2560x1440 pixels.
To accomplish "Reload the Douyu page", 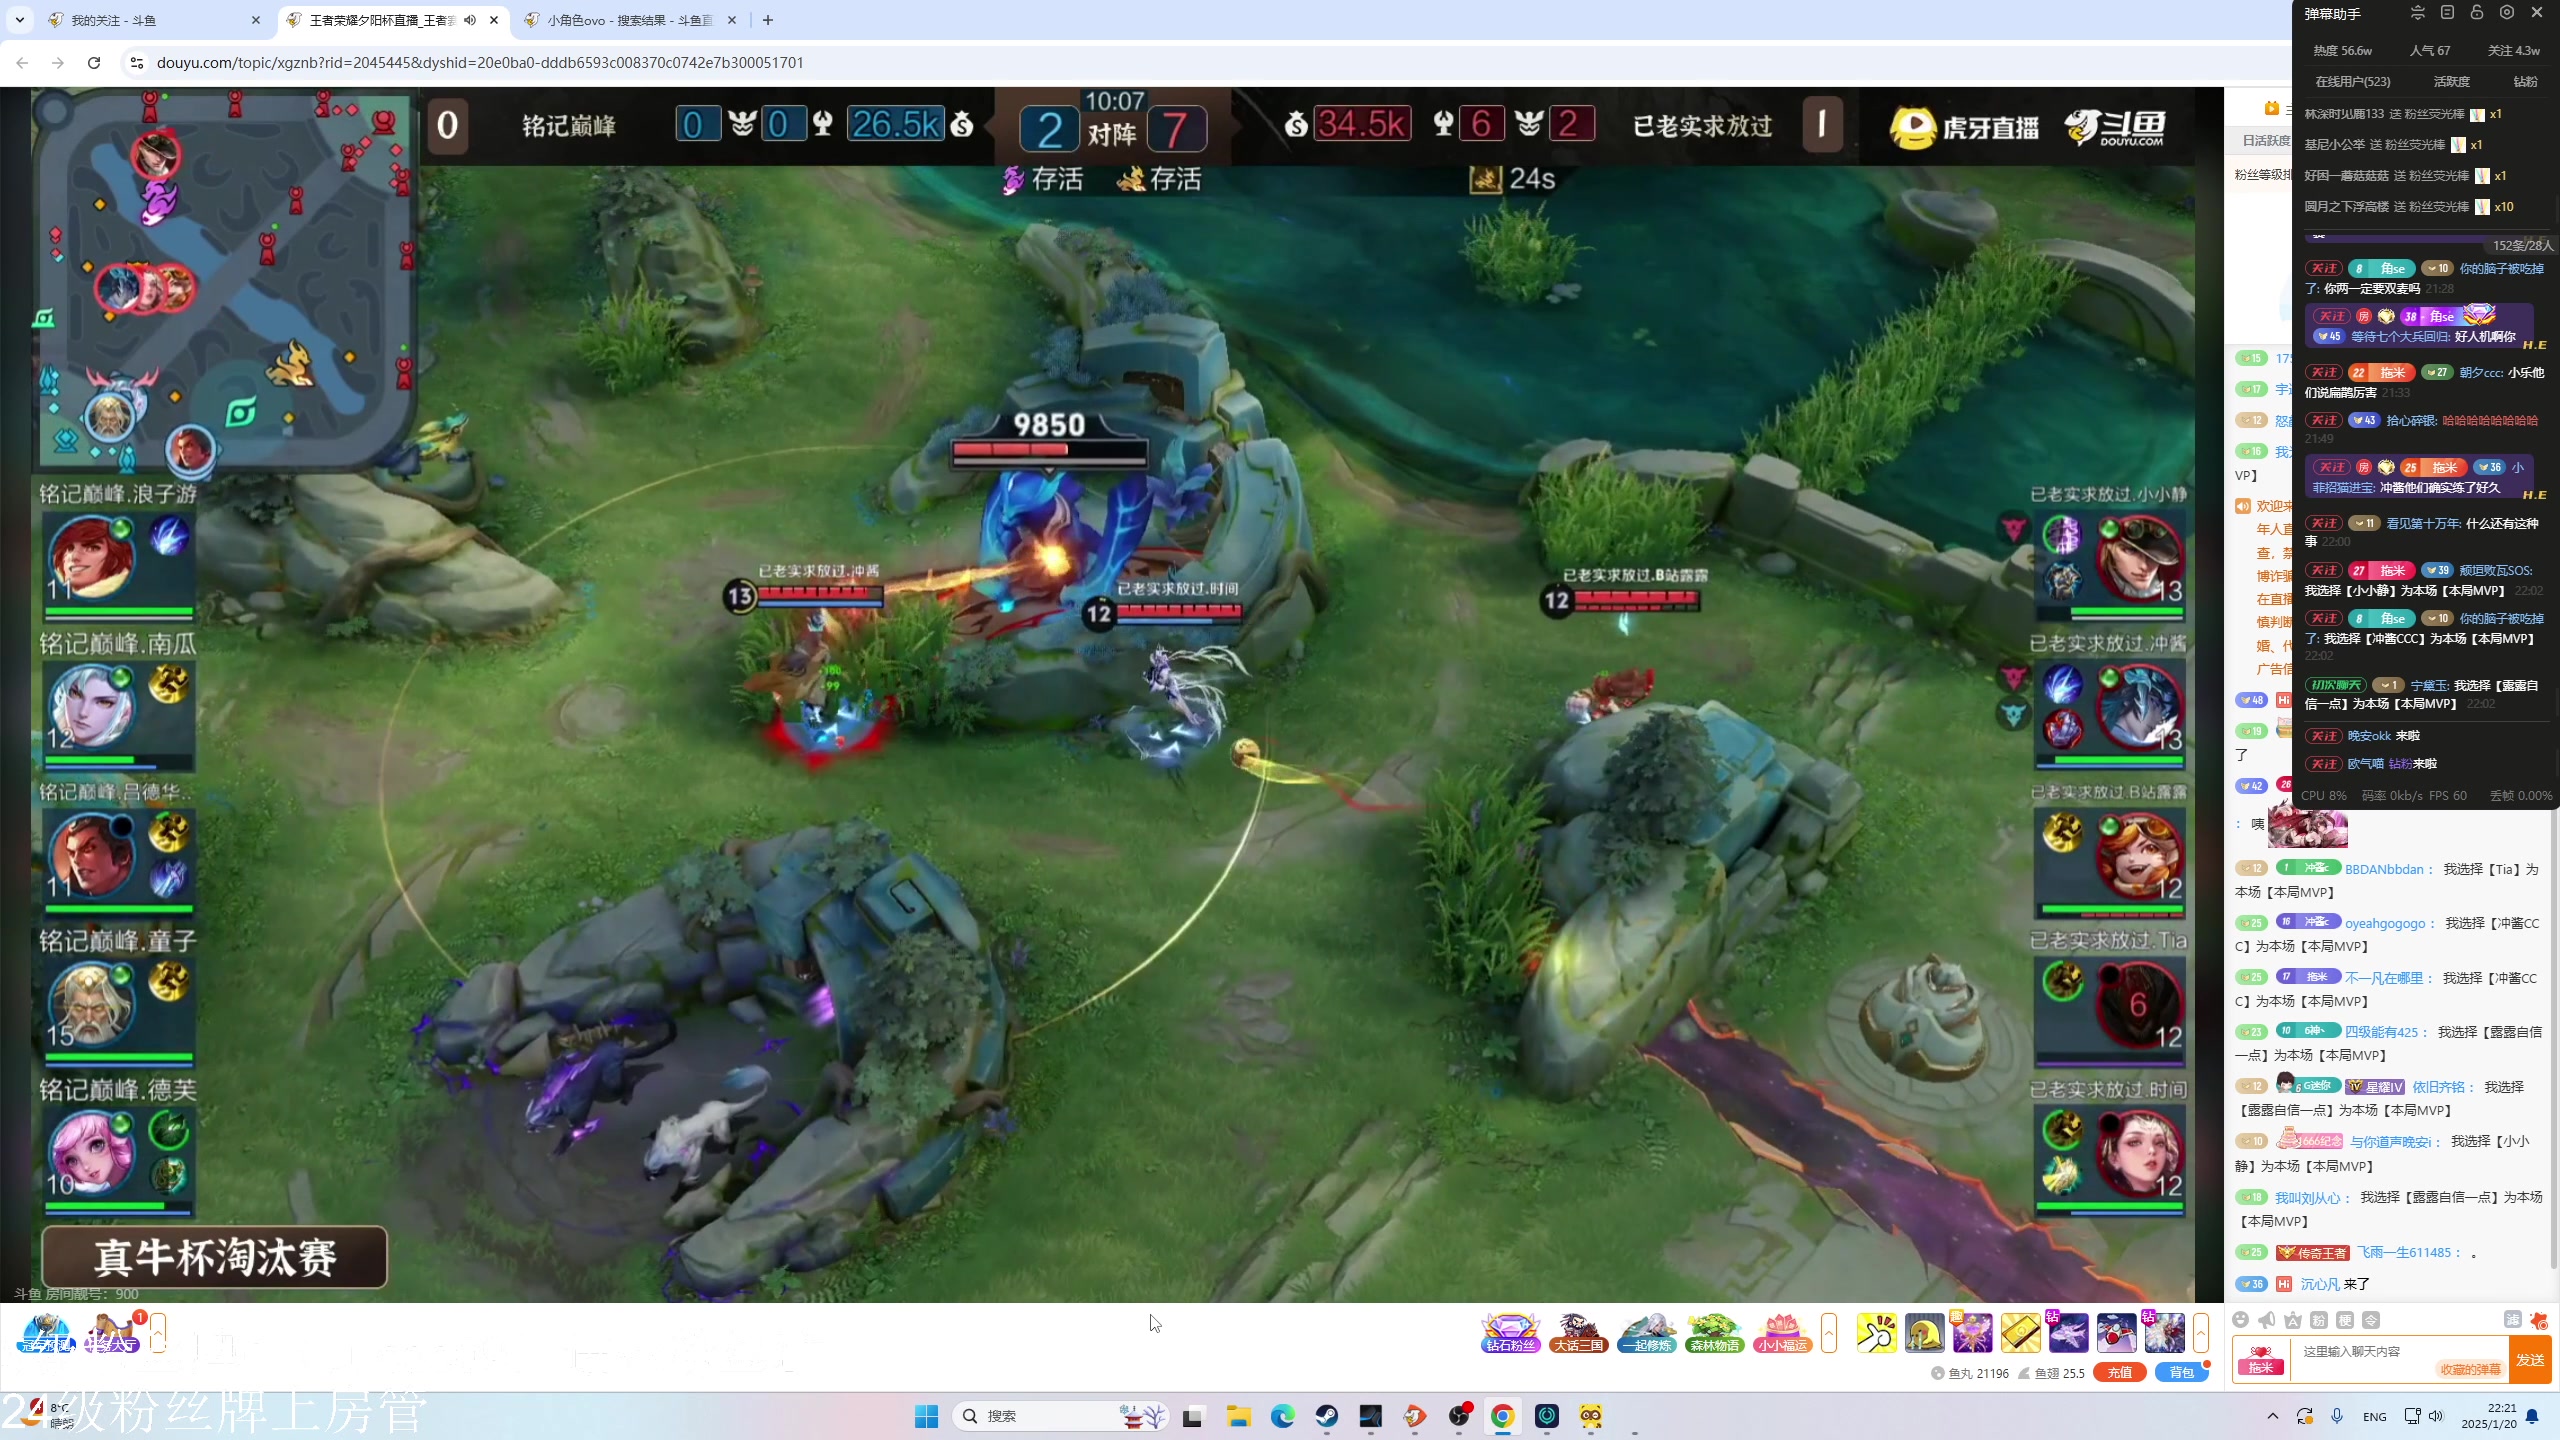I will pyautogui.click(x=94, y=62).
